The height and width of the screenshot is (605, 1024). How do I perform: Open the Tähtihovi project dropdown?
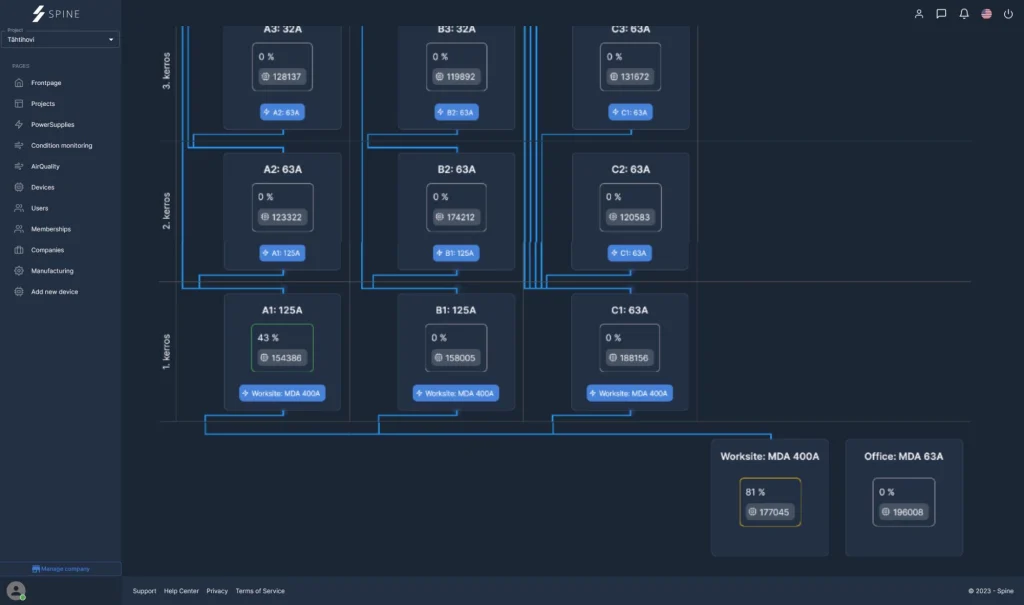coord(61,39)
